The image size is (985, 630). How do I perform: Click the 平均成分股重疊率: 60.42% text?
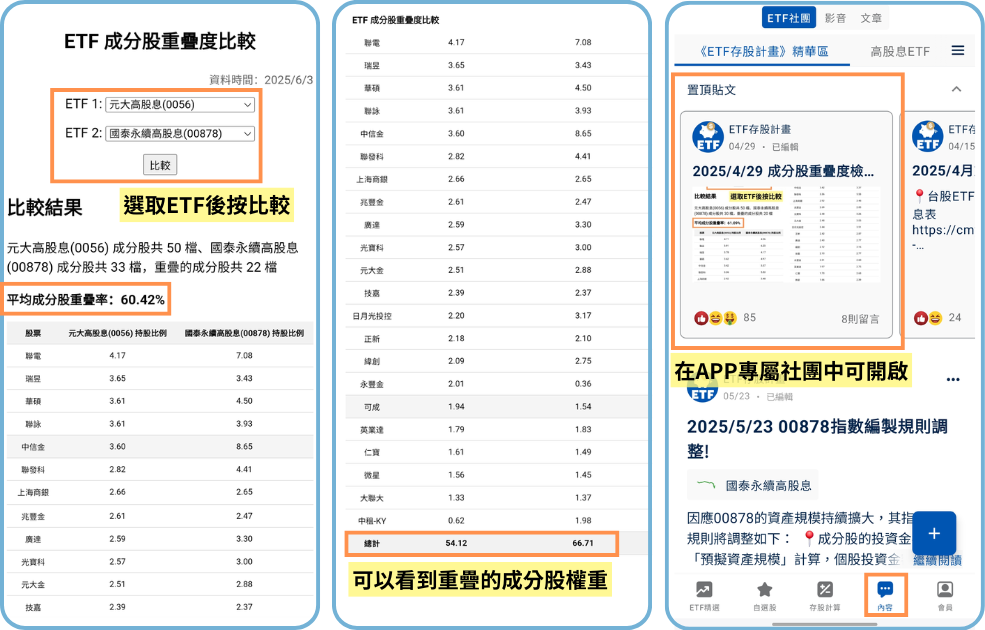tap(85, 300)
